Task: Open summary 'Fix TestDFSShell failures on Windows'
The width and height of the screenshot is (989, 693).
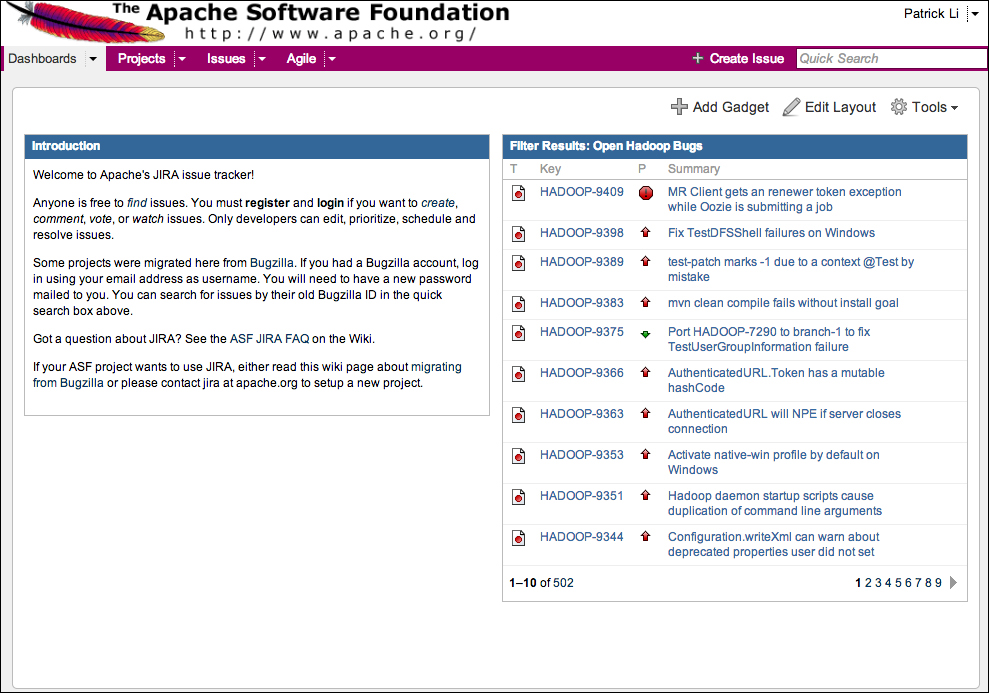Action: coord(771,233)
